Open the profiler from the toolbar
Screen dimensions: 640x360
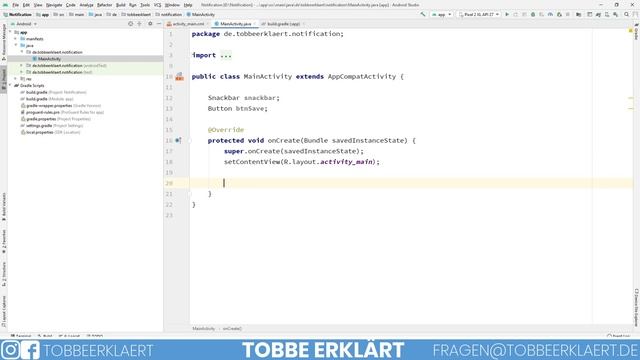click(x=550, y=14)
